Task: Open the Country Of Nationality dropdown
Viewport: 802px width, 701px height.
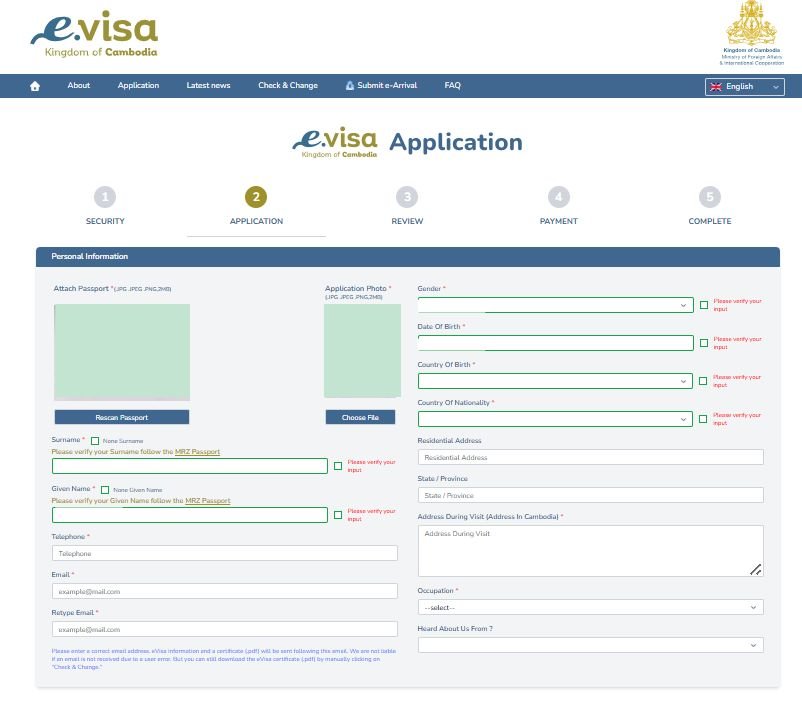Action: click(x=555, y=419)
